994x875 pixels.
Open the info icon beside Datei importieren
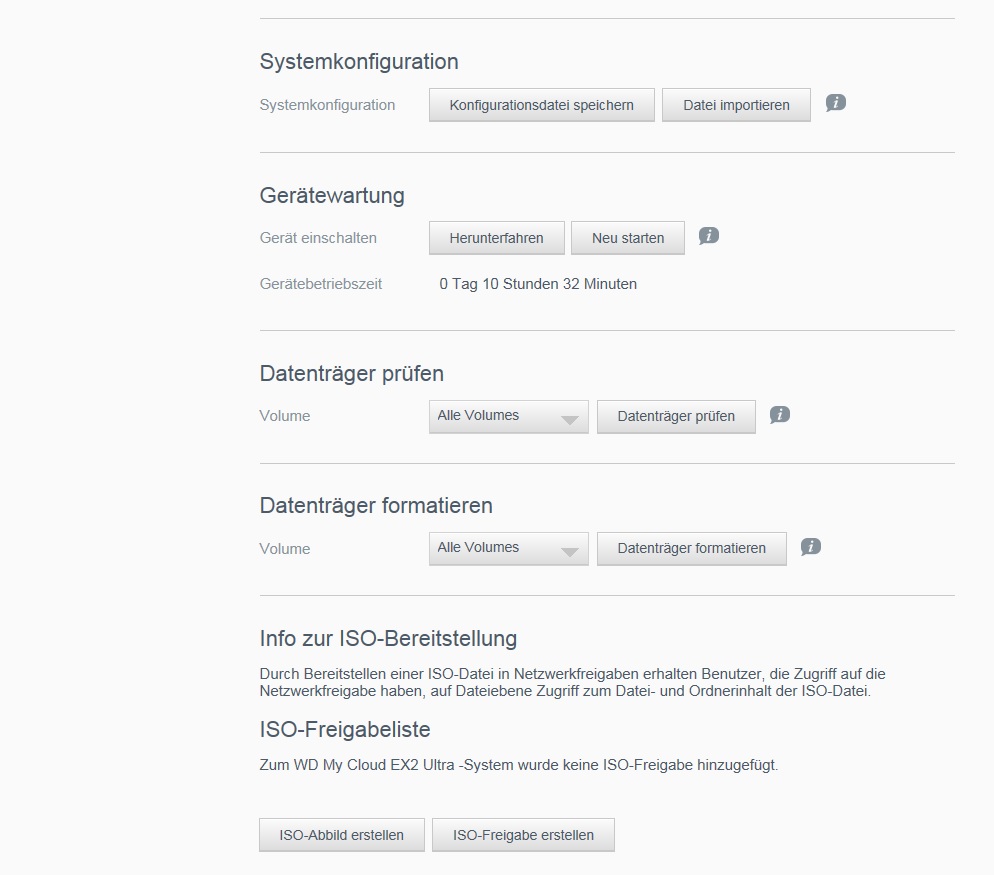click(836, 103)
